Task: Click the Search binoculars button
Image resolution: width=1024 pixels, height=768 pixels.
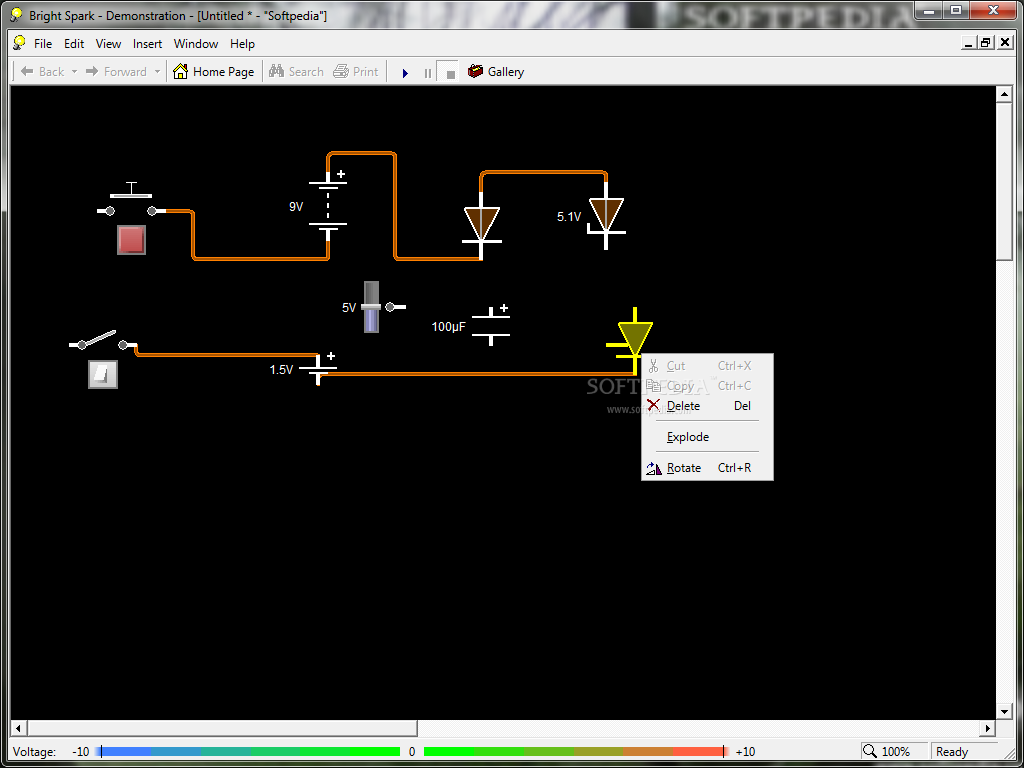Action: [x=296, y=72]
